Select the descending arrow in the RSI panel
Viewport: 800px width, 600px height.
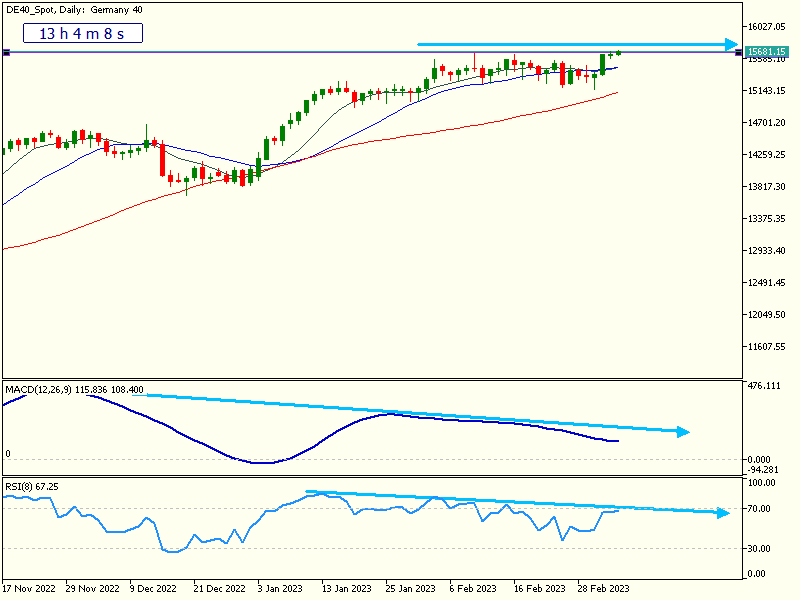tap(520, 500)
